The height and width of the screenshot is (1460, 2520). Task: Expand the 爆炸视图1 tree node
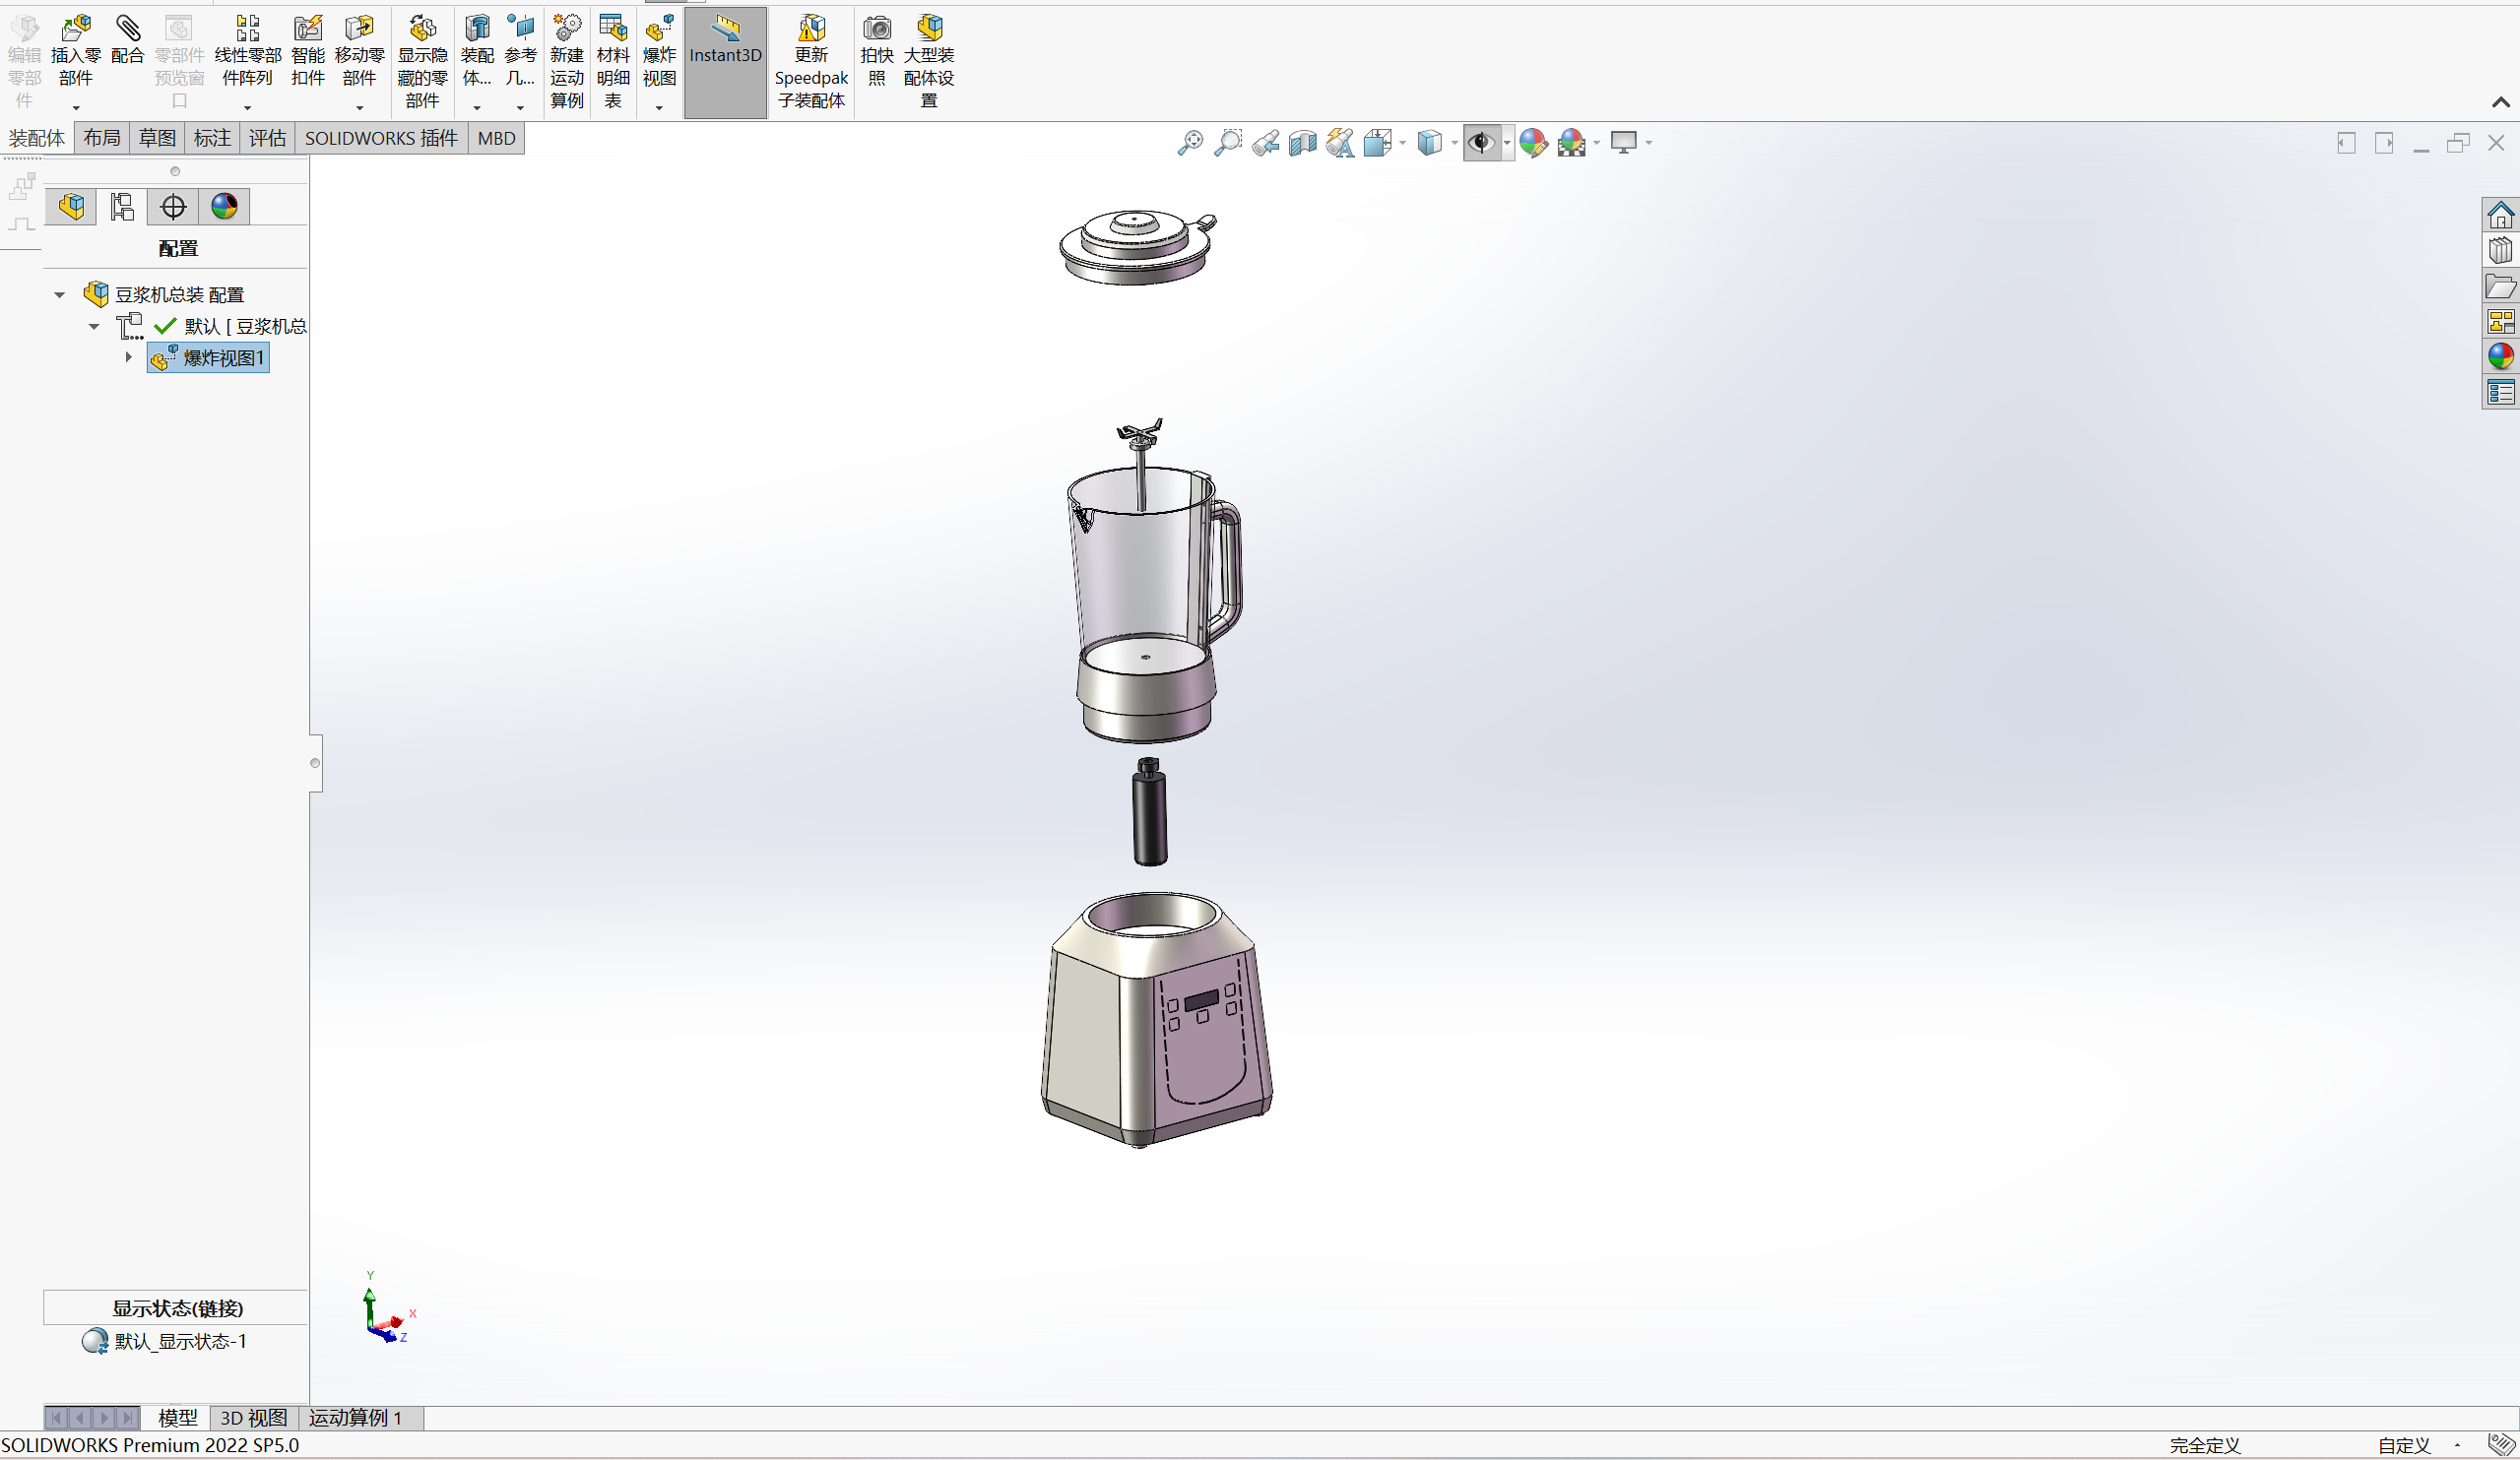click(128, 357)
